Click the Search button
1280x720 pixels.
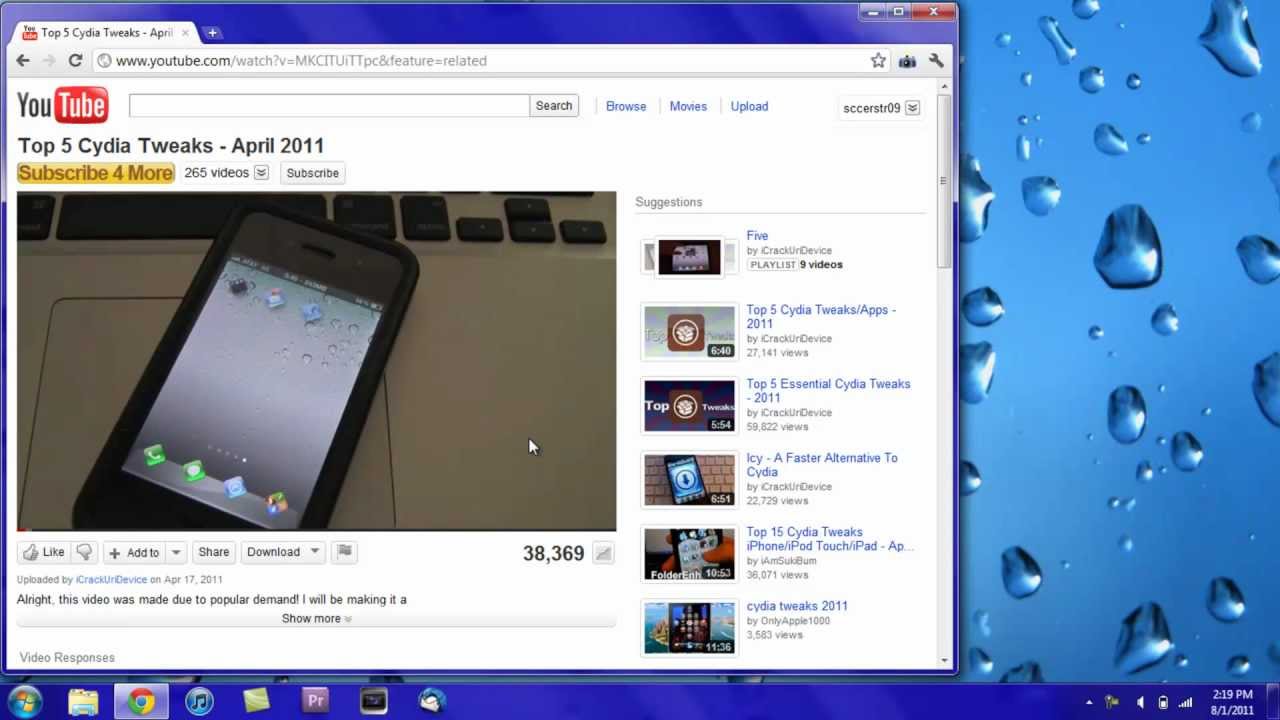tap(554, 106)
